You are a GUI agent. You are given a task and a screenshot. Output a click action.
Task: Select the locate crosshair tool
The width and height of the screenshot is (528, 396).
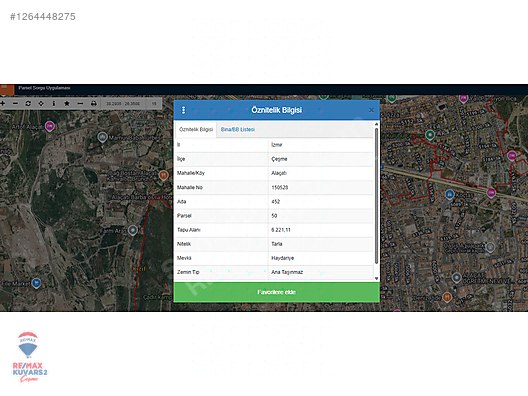tap(41, 103)
